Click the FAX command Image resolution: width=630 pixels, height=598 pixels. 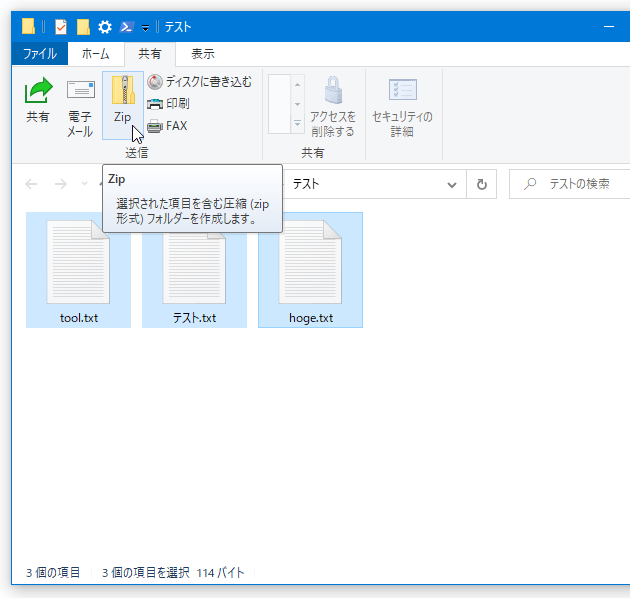[167, 126]
